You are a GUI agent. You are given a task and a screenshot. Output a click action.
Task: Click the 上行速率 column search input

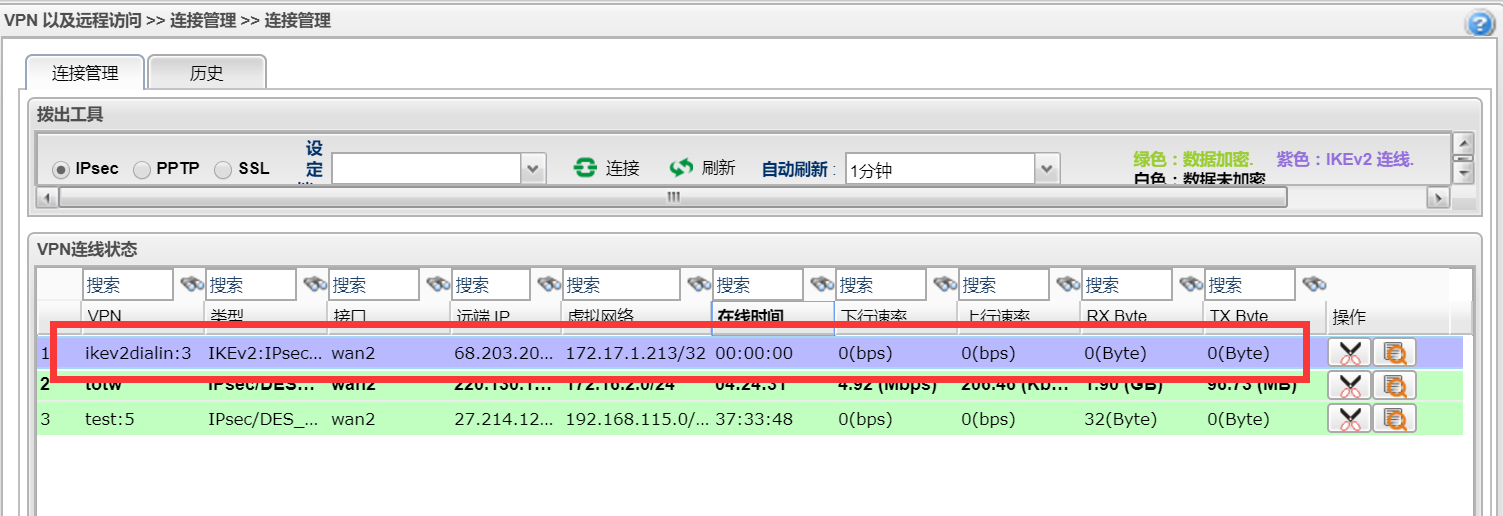[x=1004, y=285]
